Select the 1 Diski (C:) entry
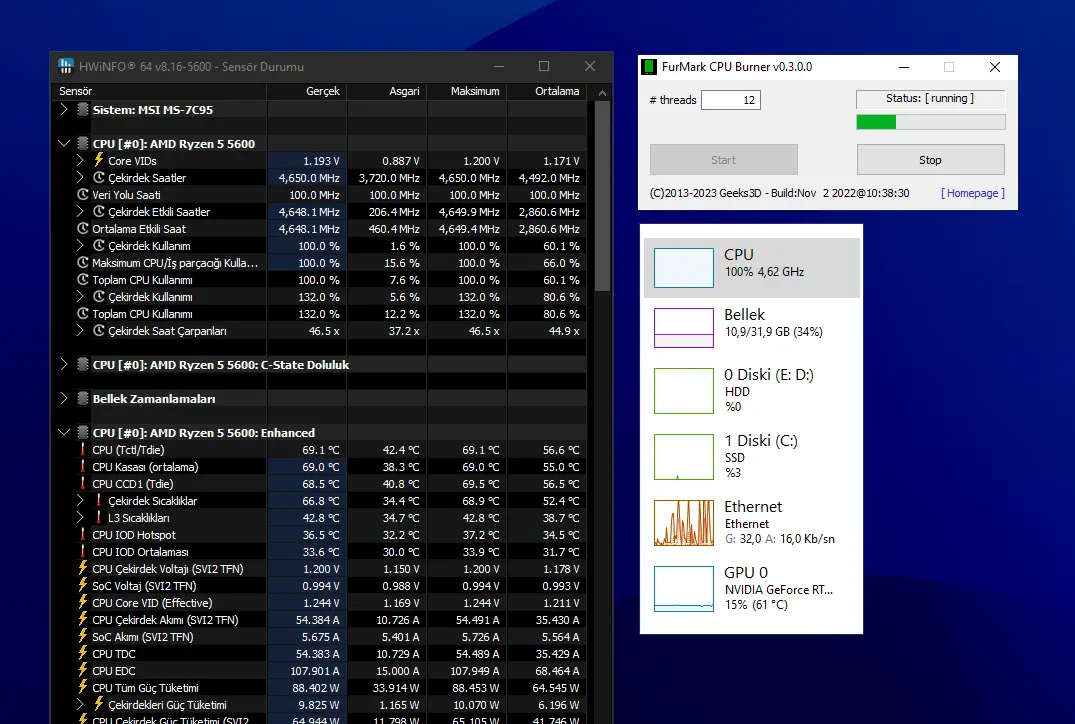The width and height of the screenshot is (1075, 724). point(751,456)
